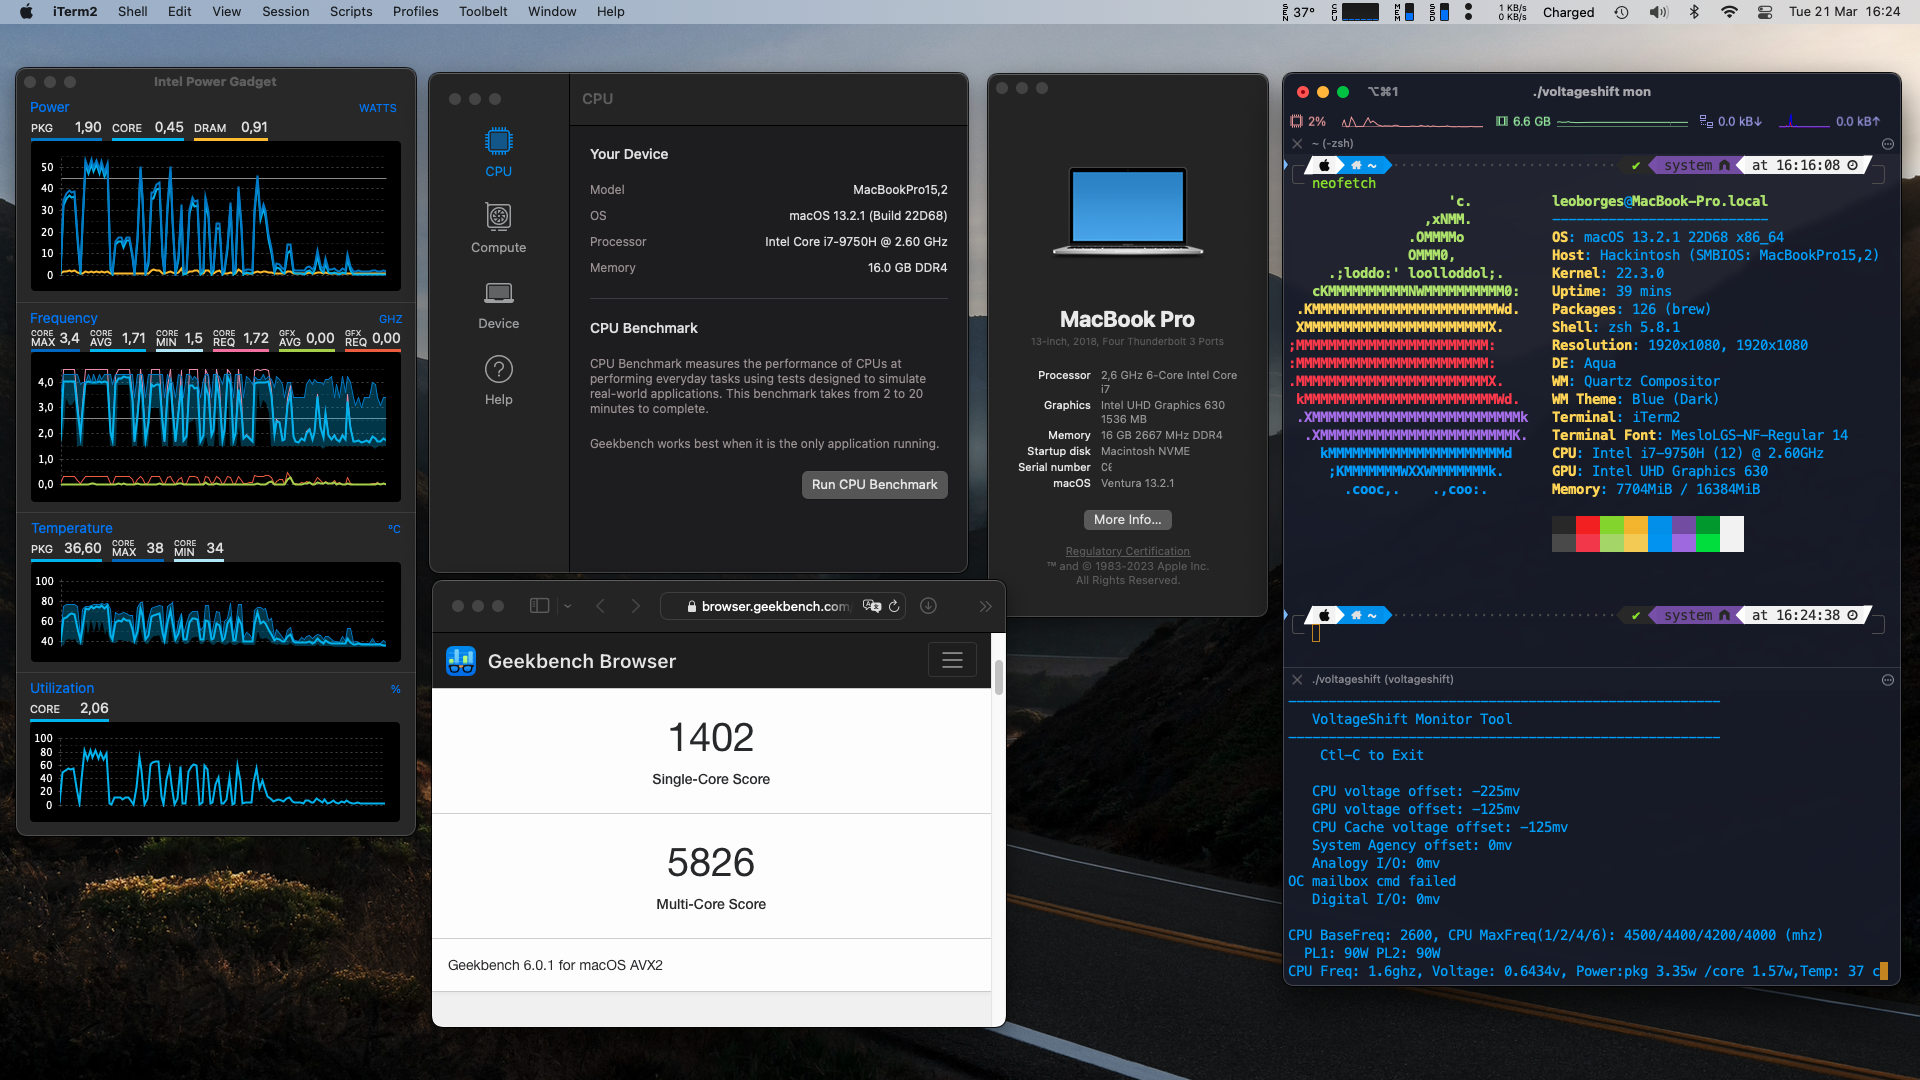Expand the Safari tab group dropdown arrow

pos(567,606)
